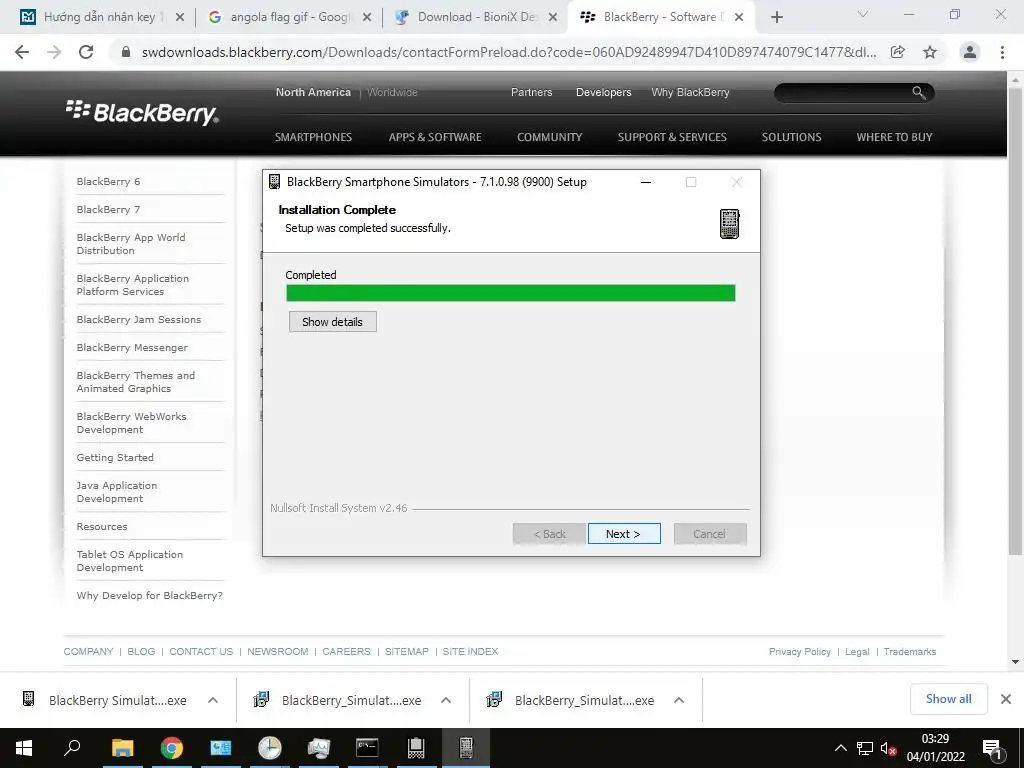Image resolution: width=1024 pixels, height=768 pixels.
Task: Open the Chrome profile avatar
Action: pos(970,52)
